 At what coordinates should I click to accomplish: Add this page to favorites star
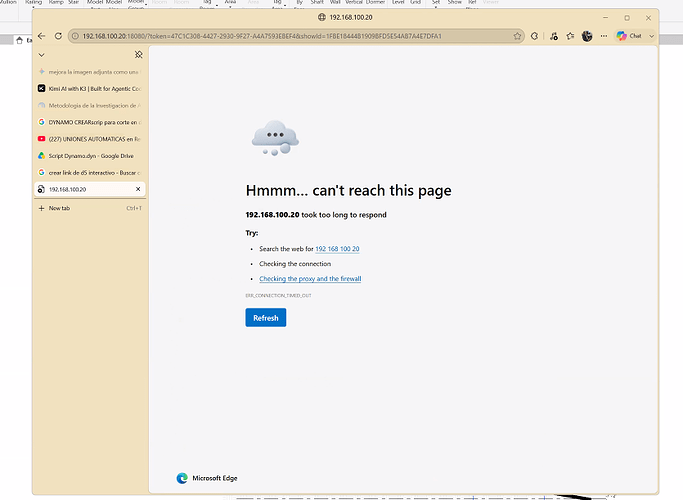pyautogui.click(x=517, y=36)
